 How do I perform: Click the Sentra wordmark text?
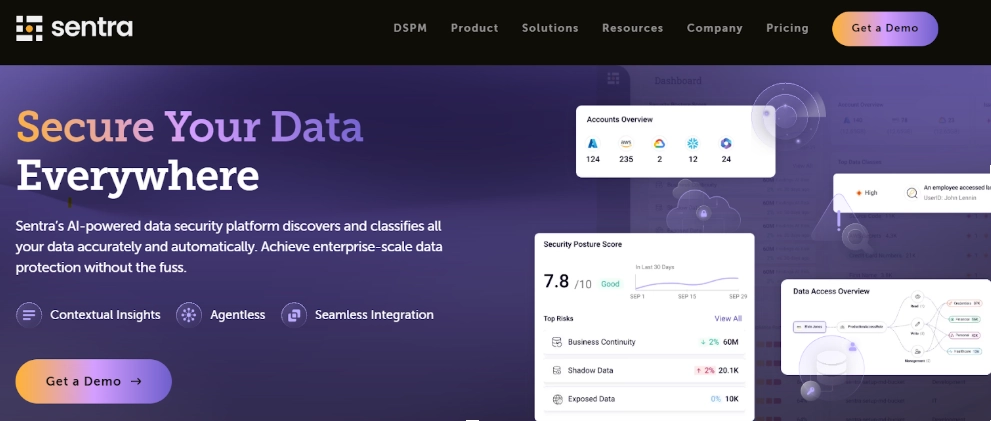coord(92,28)
